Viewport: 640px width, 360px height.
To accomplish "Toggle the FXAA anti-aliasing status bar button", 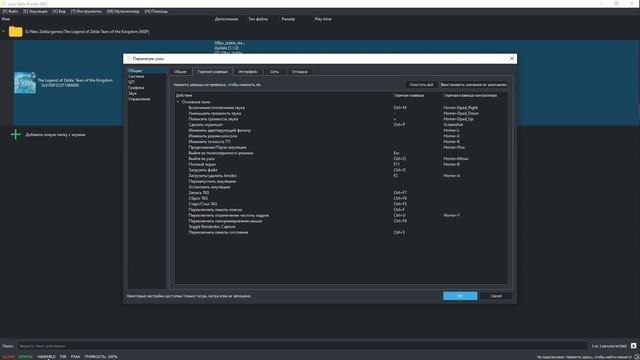I will click(76, 357).
